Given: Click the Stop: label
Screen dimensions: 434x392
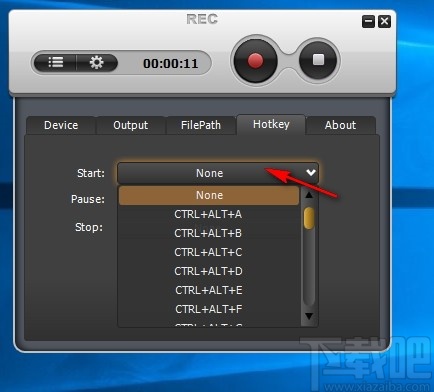Looking at the screenshot, I should click(89, 227).
